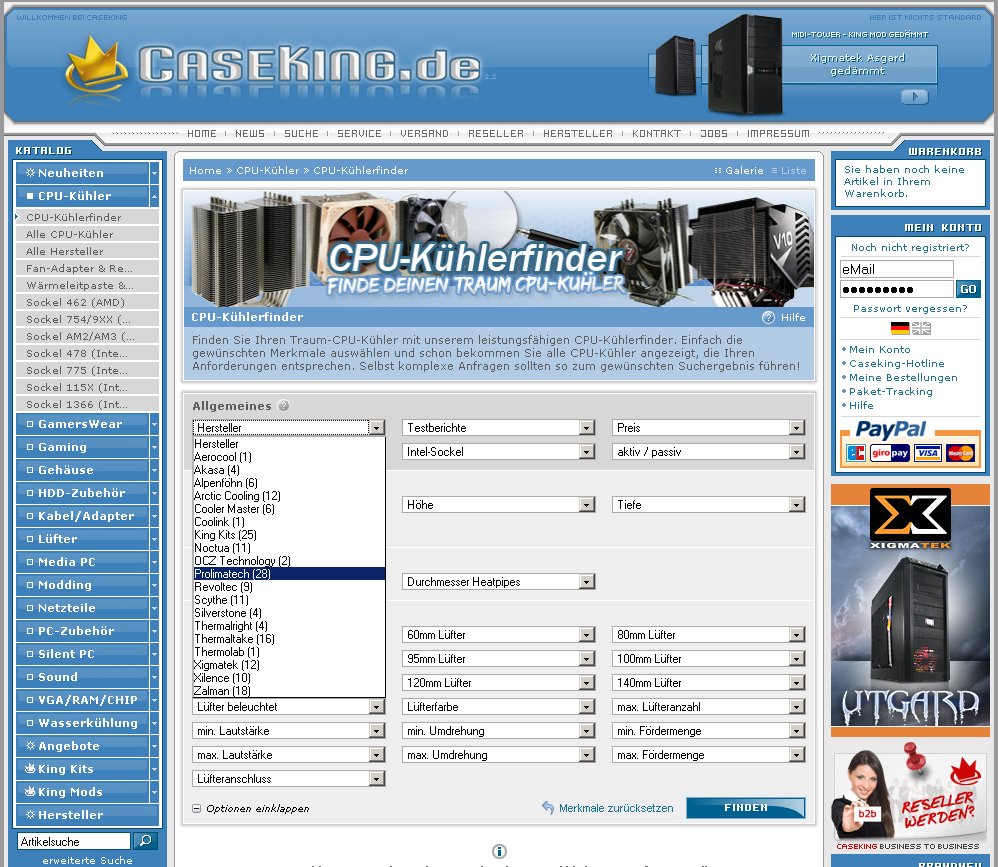
Task: Click the Caseking crown logo
Action: coord(95,67)
